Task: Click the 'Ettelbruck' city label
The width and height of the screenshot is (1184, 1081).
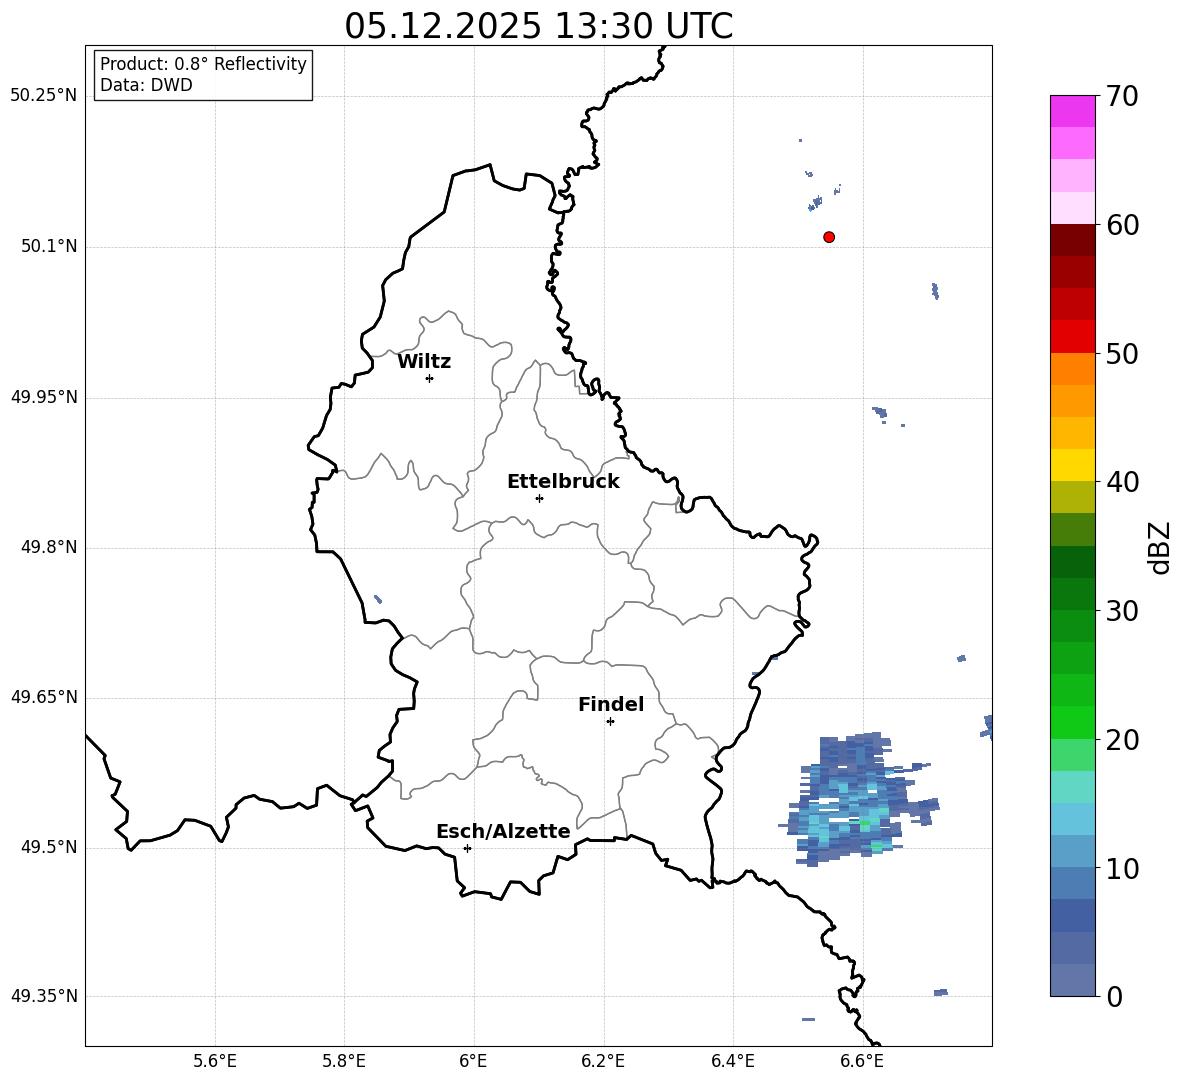Action: tap(563, 482)
